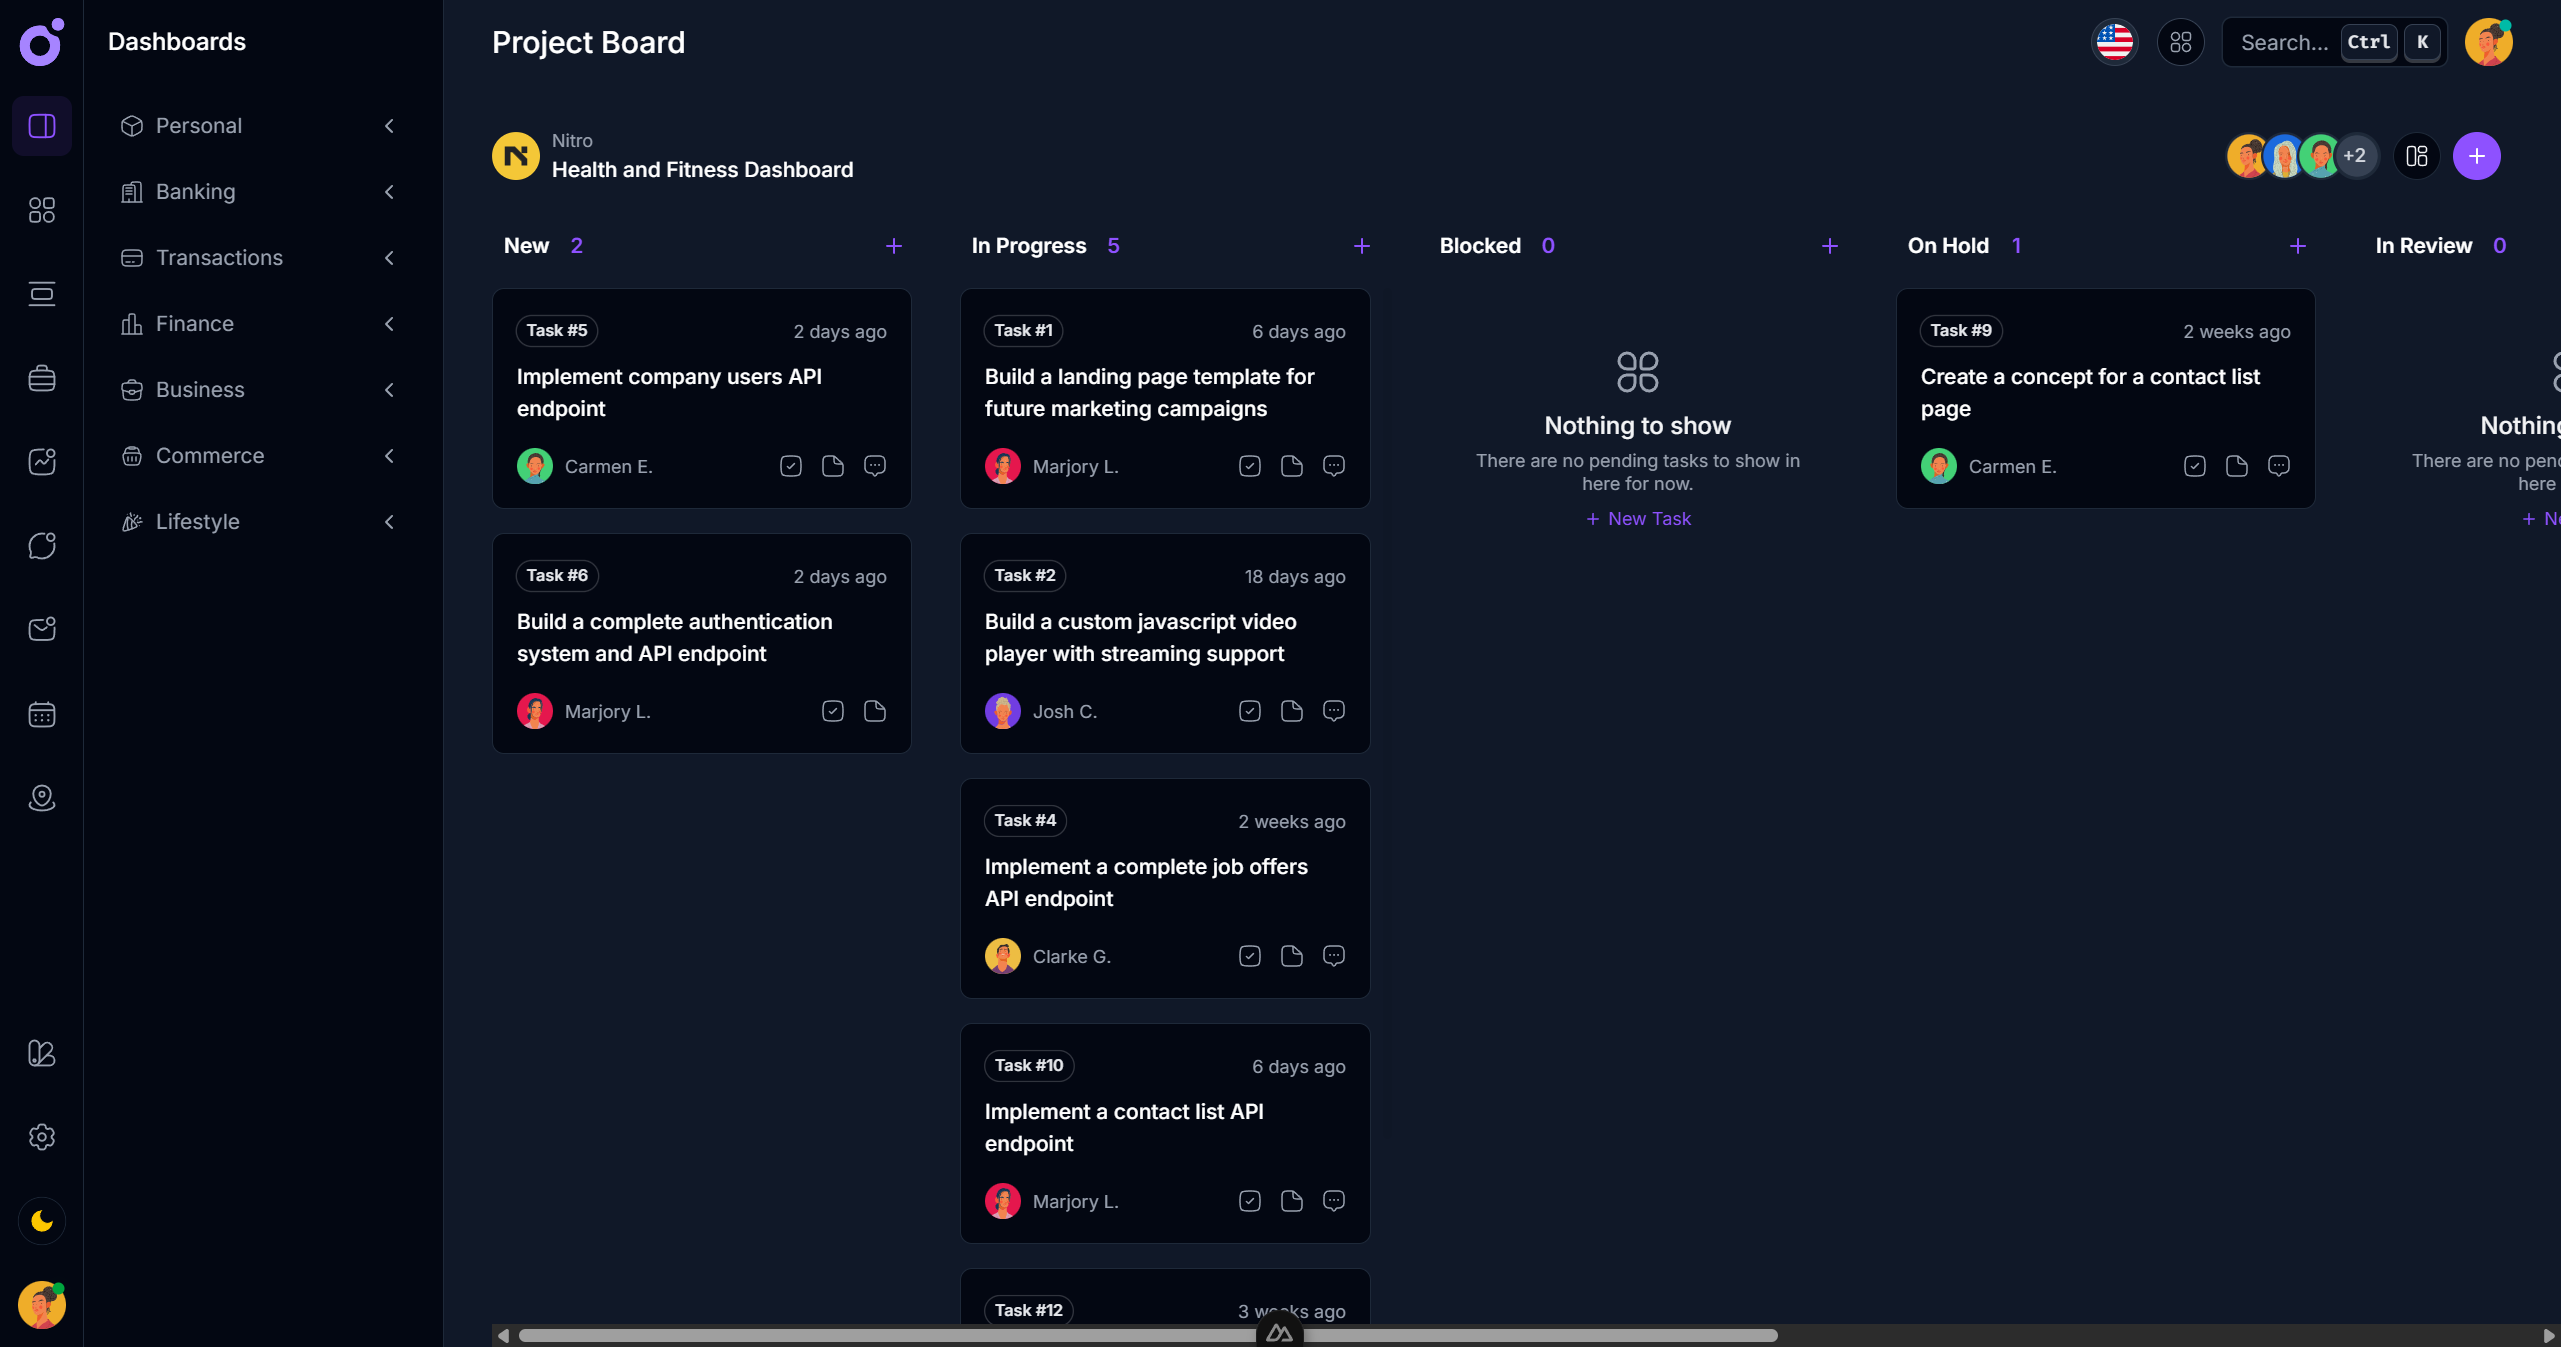2561x1347 pixels.
Task: Mark Task #9 complete via its checkmark icon
Action: 2194,466
